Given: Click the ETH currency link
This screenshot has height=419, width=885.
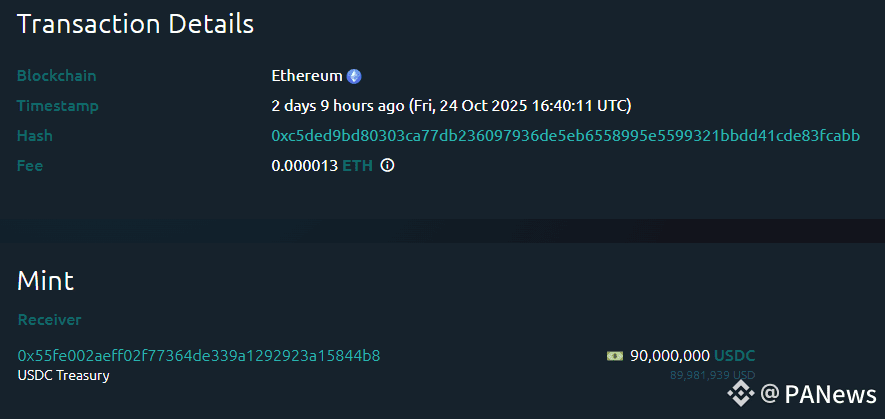Looking at the screenshot, I should tap(357, 166).
